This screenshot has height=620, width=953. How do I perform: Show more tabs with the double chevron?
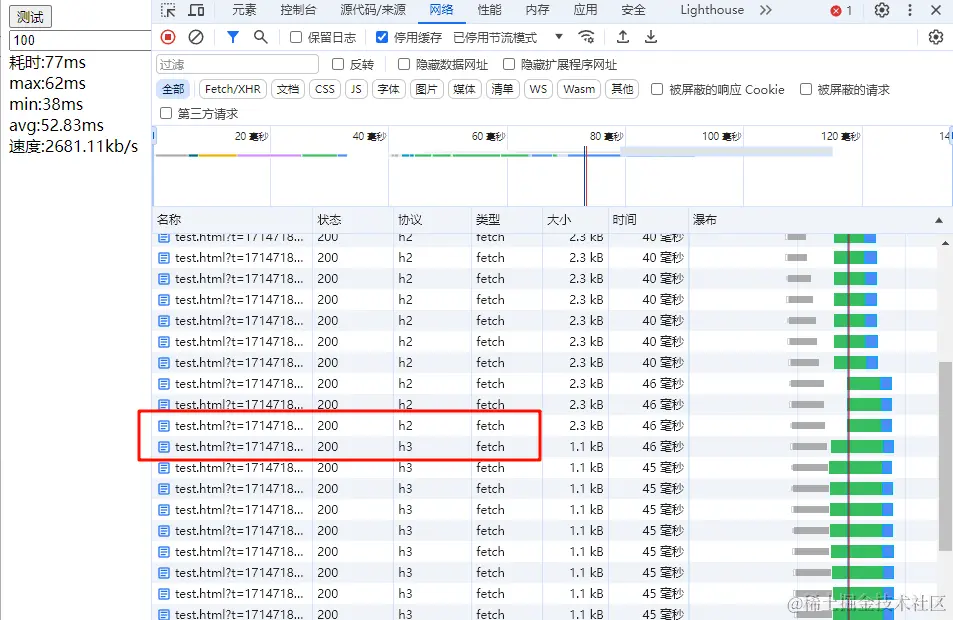[x=765, y=10]
